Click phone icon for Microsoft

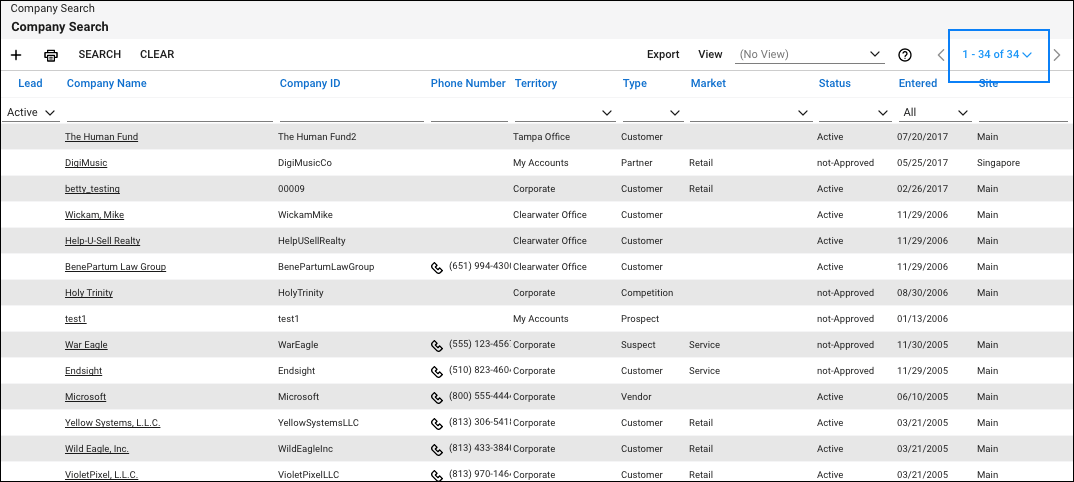(x=436, y=398)
